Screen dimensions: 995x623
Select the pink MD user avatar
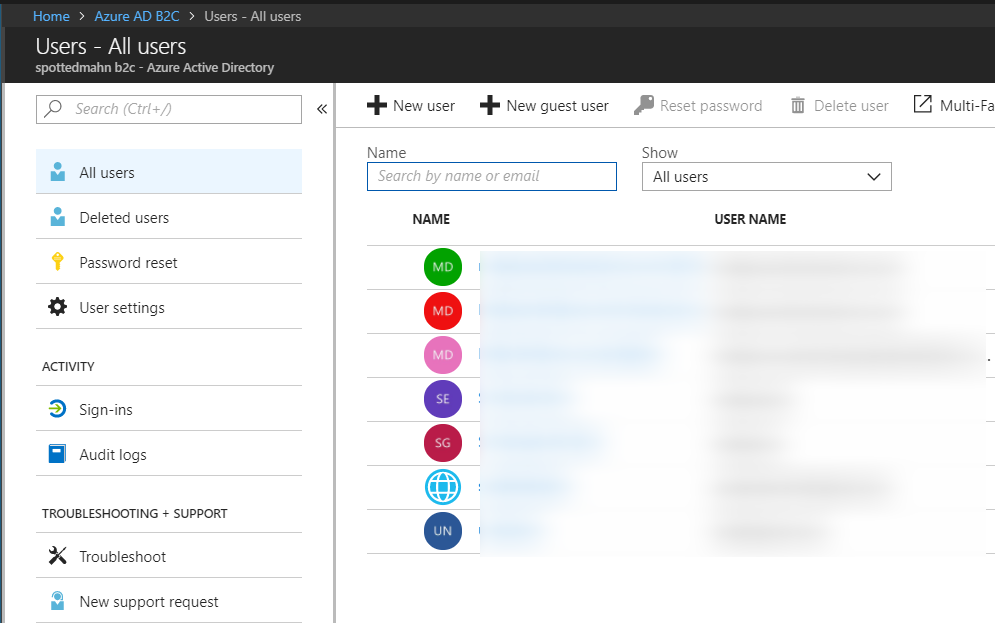(x=443, y=355)
